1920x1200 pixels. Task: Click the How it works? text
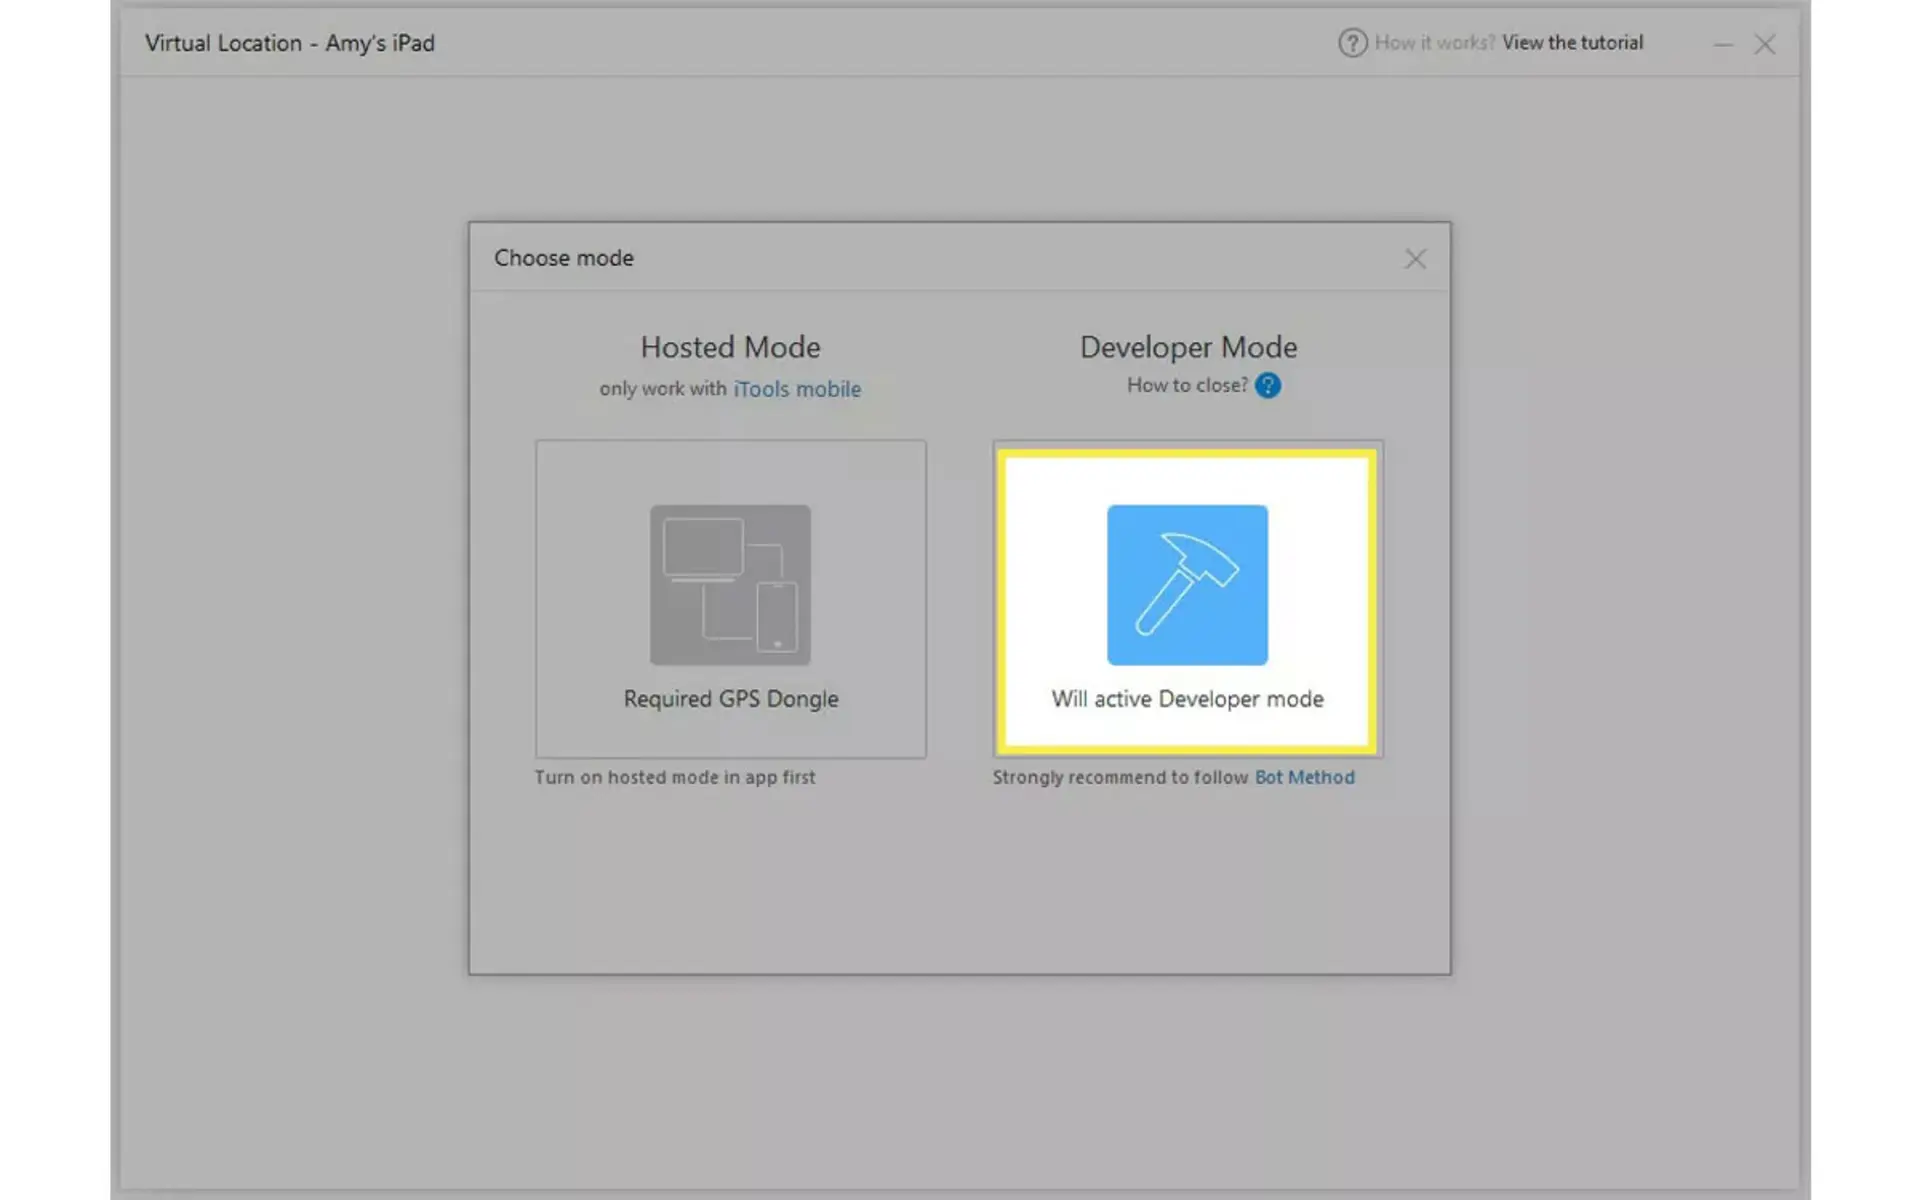(x=1435, y=42)
